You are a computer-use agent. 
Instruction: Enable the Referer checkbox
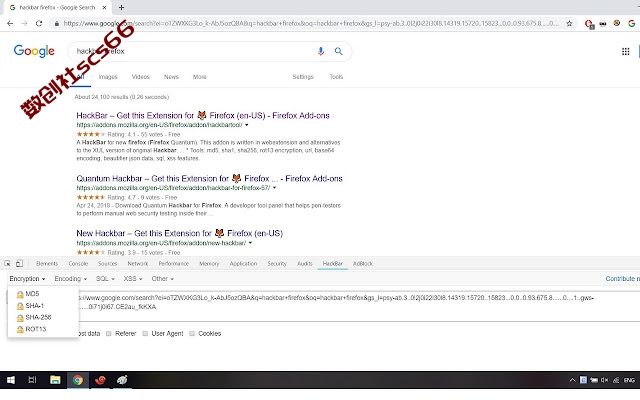click(109, 333)
